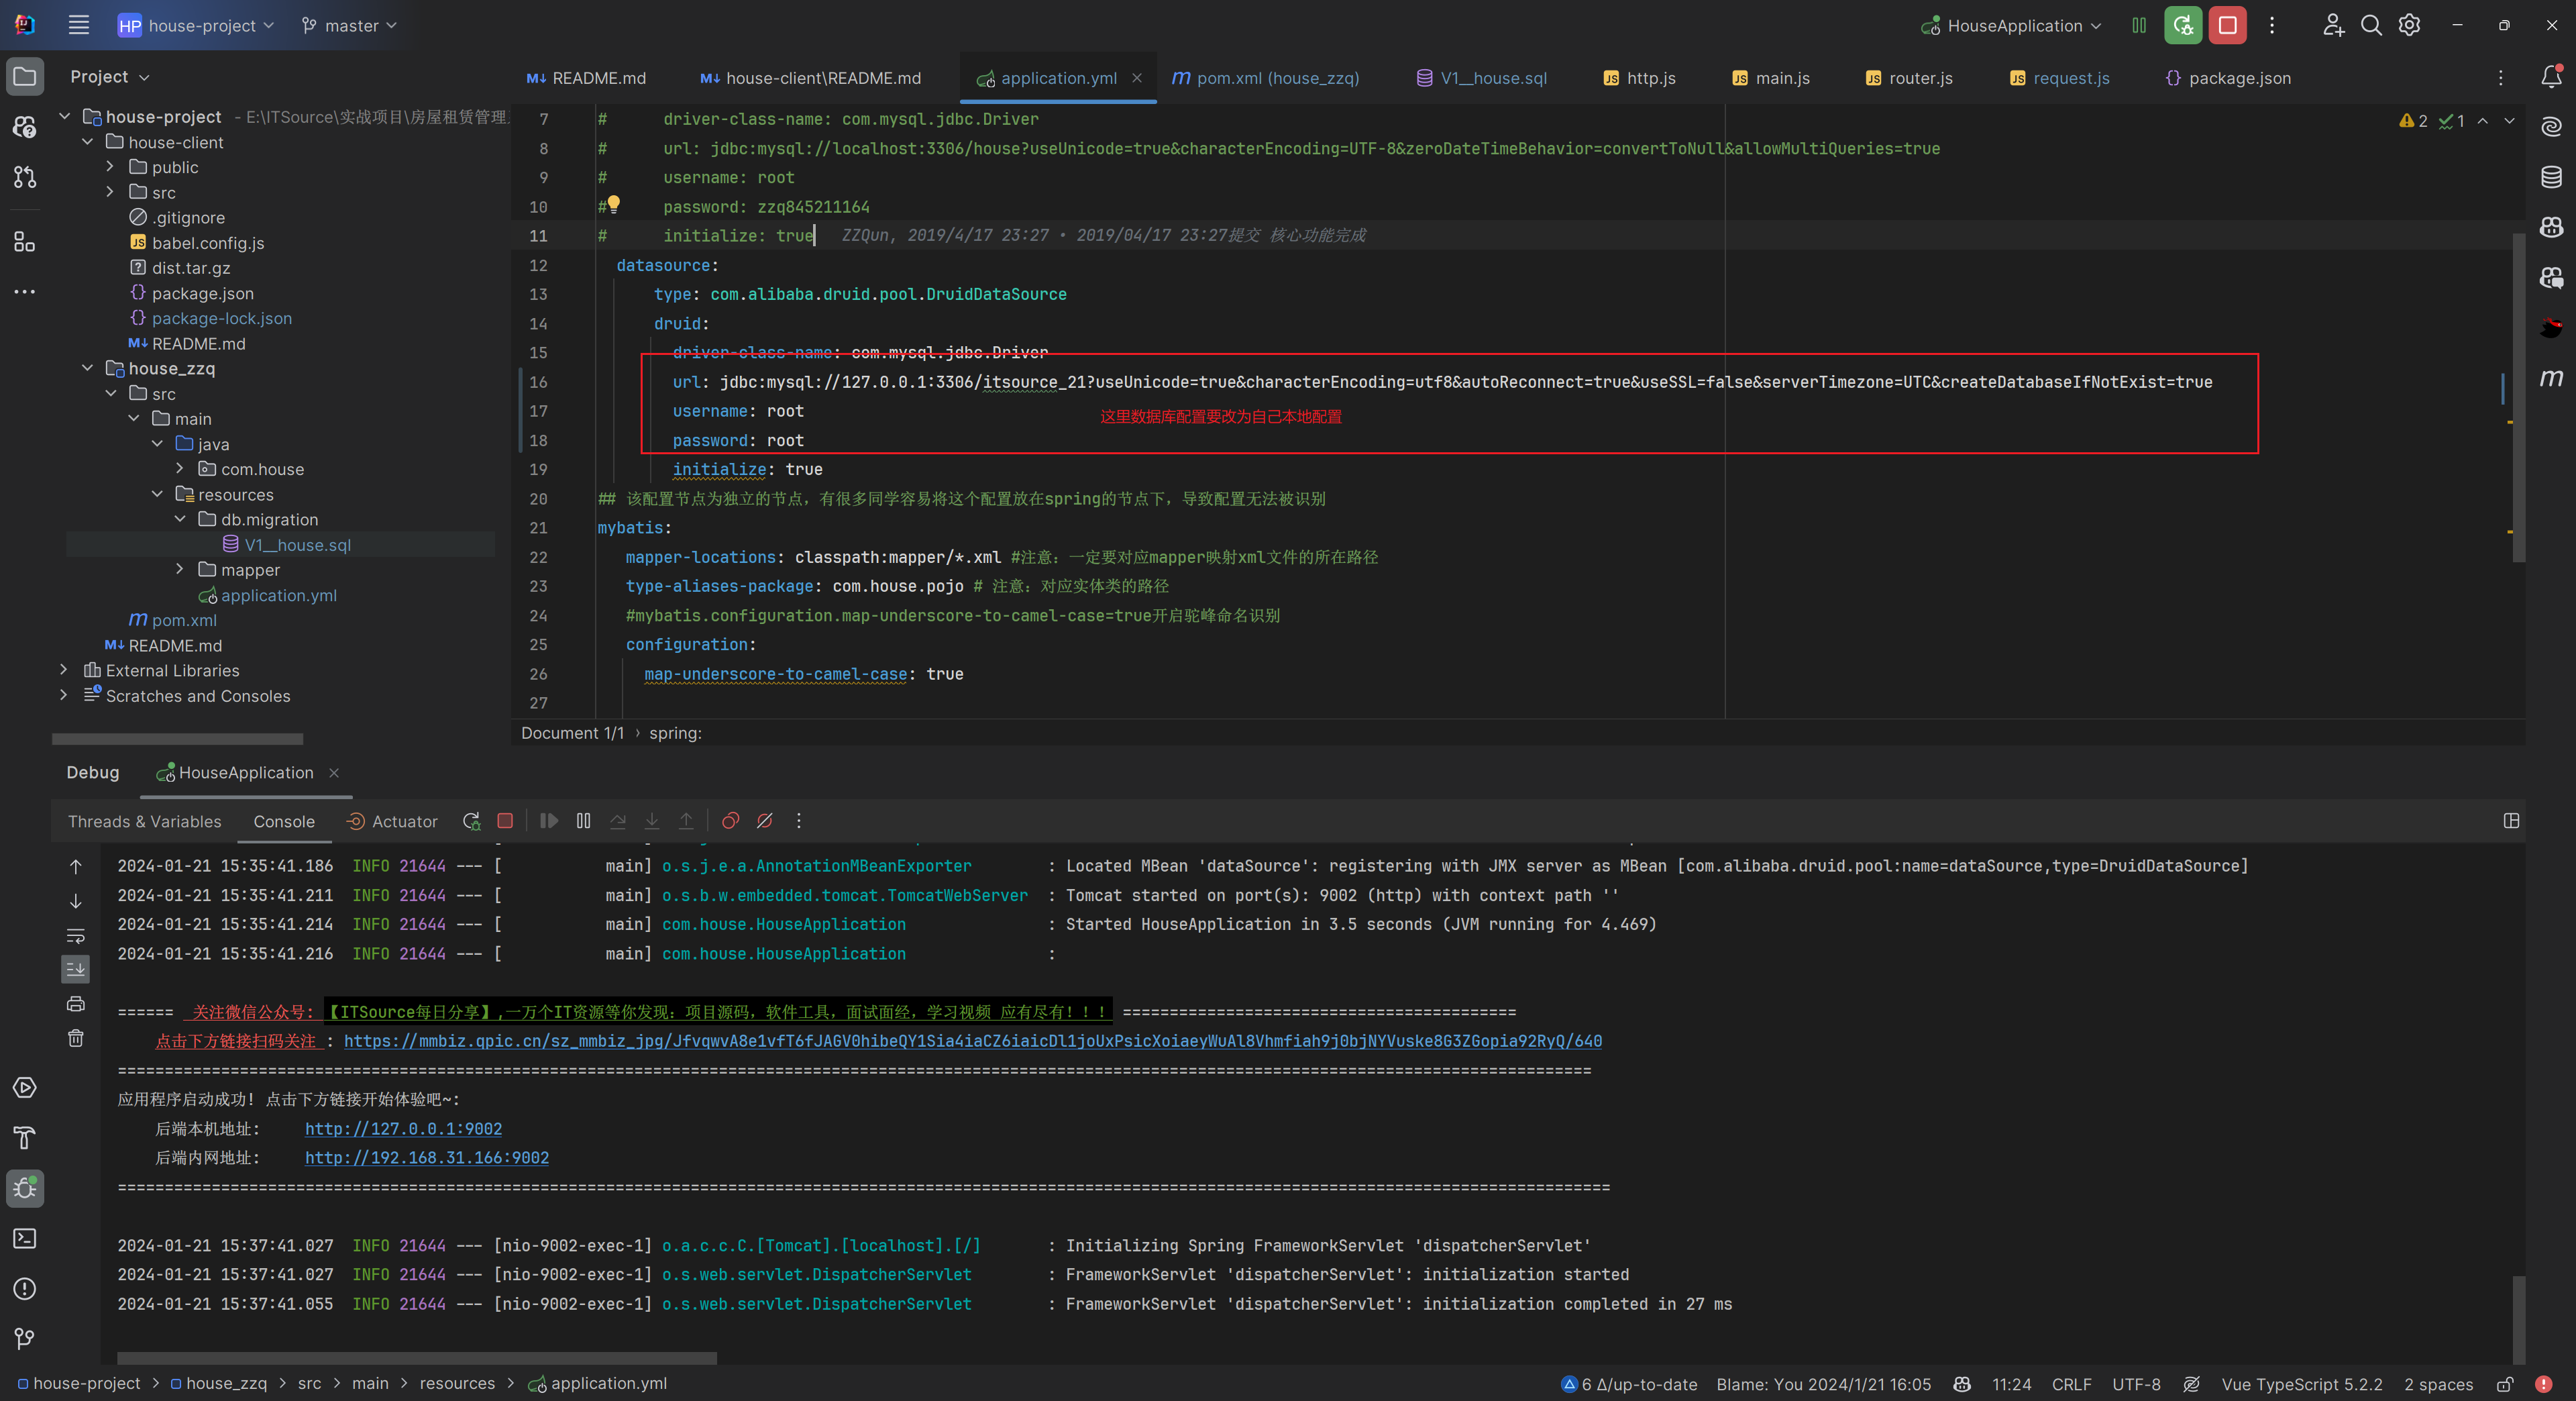This screenshot has width=2576, height=1401.
Task: Open HouseApplication run configuration dropdown
Action: pos(2012,25)
